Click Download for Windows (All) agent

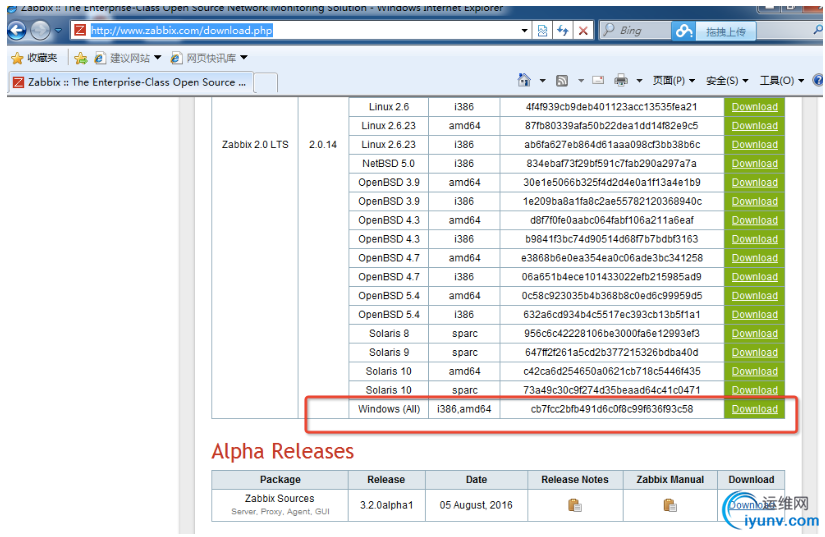(x=754, y=409)
